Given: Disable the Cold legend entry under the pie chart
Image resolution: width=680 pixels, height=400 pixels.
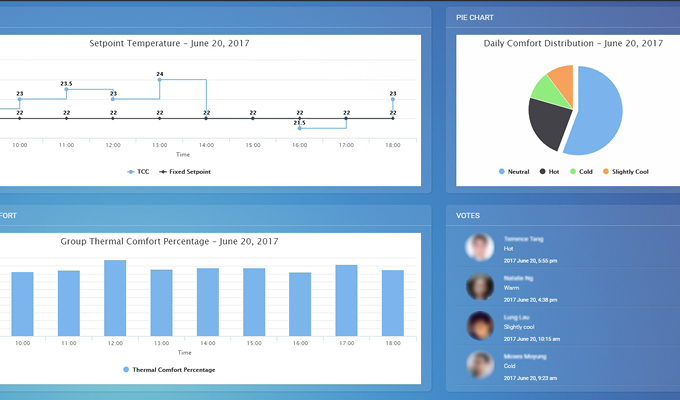Looking at the screenshot, I should tap(580, 171).
